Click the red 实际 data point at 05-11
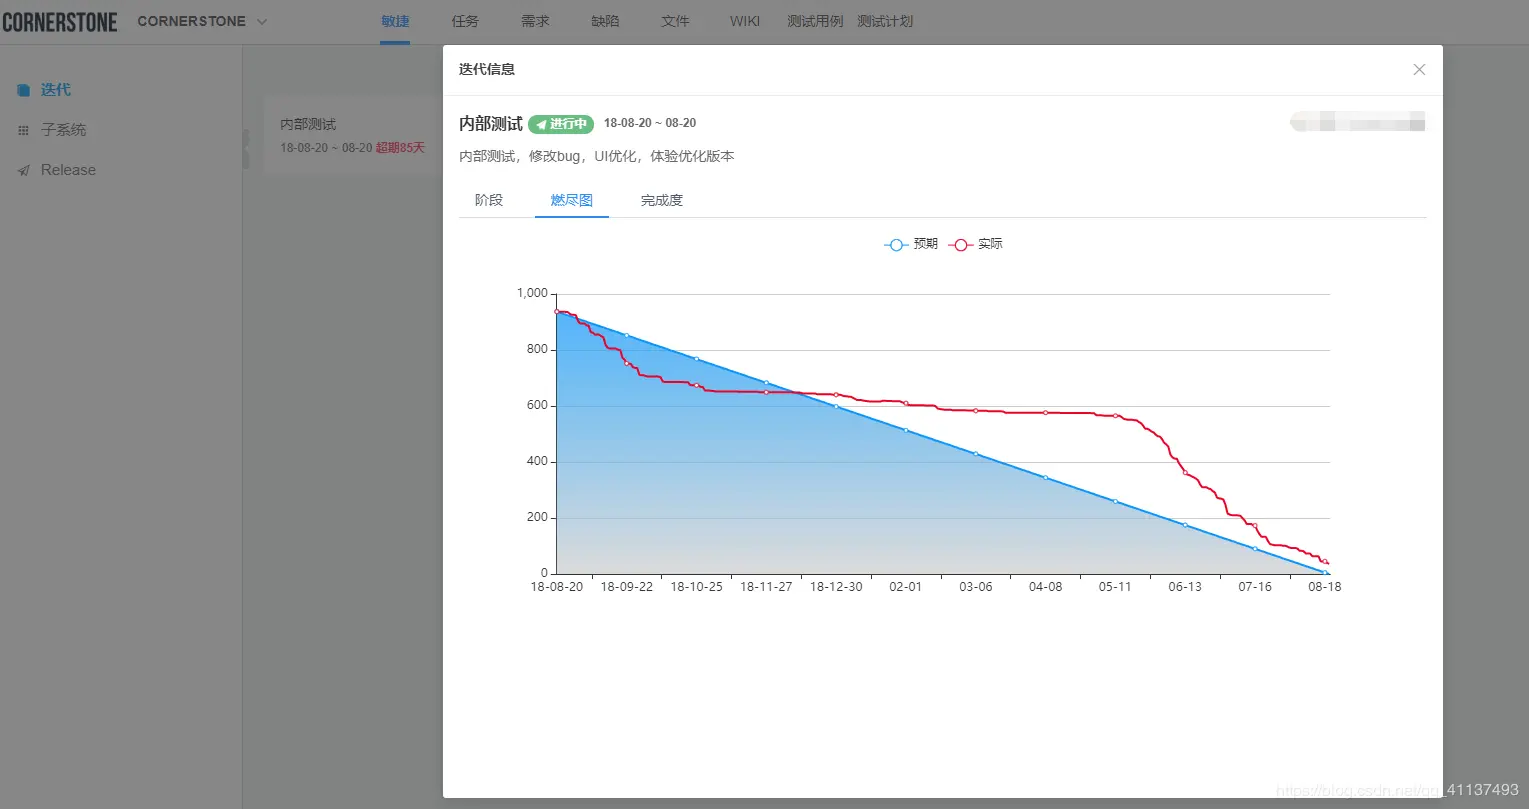1529x809 pixels. coord(1115,415)
